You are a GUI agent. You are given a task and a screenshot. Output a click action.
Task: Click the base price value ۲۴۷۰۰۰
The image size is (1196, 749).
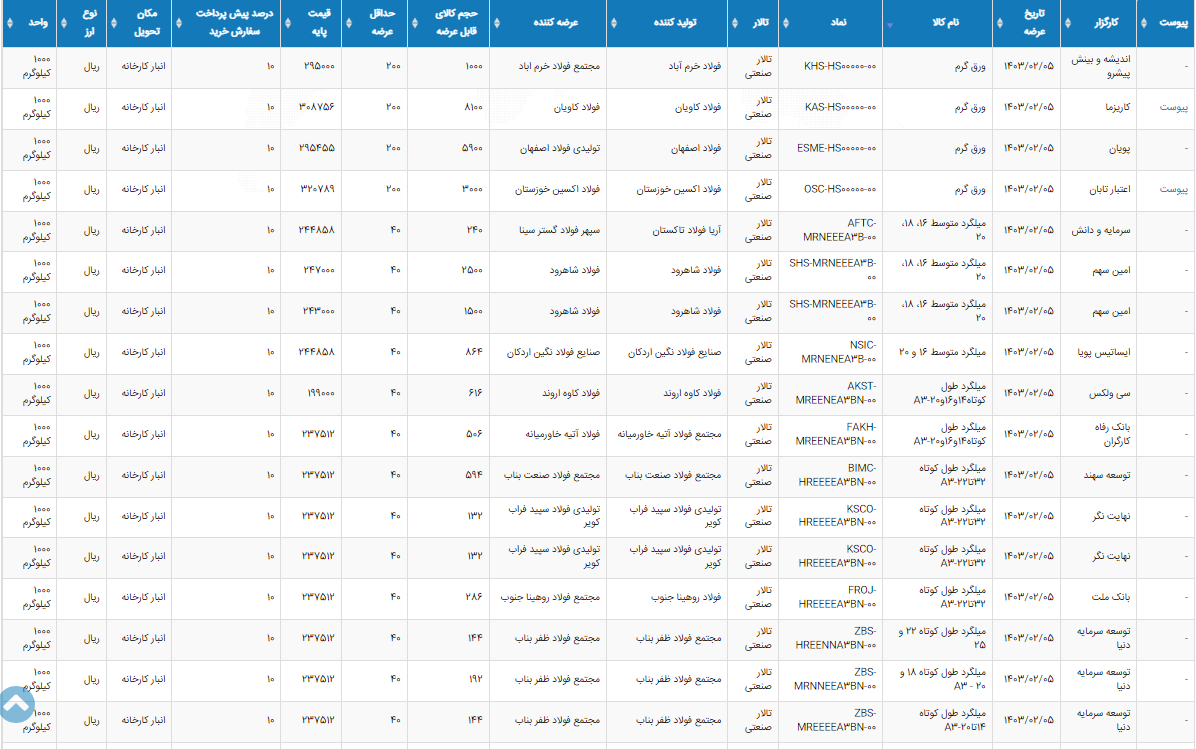click(319, 271)
